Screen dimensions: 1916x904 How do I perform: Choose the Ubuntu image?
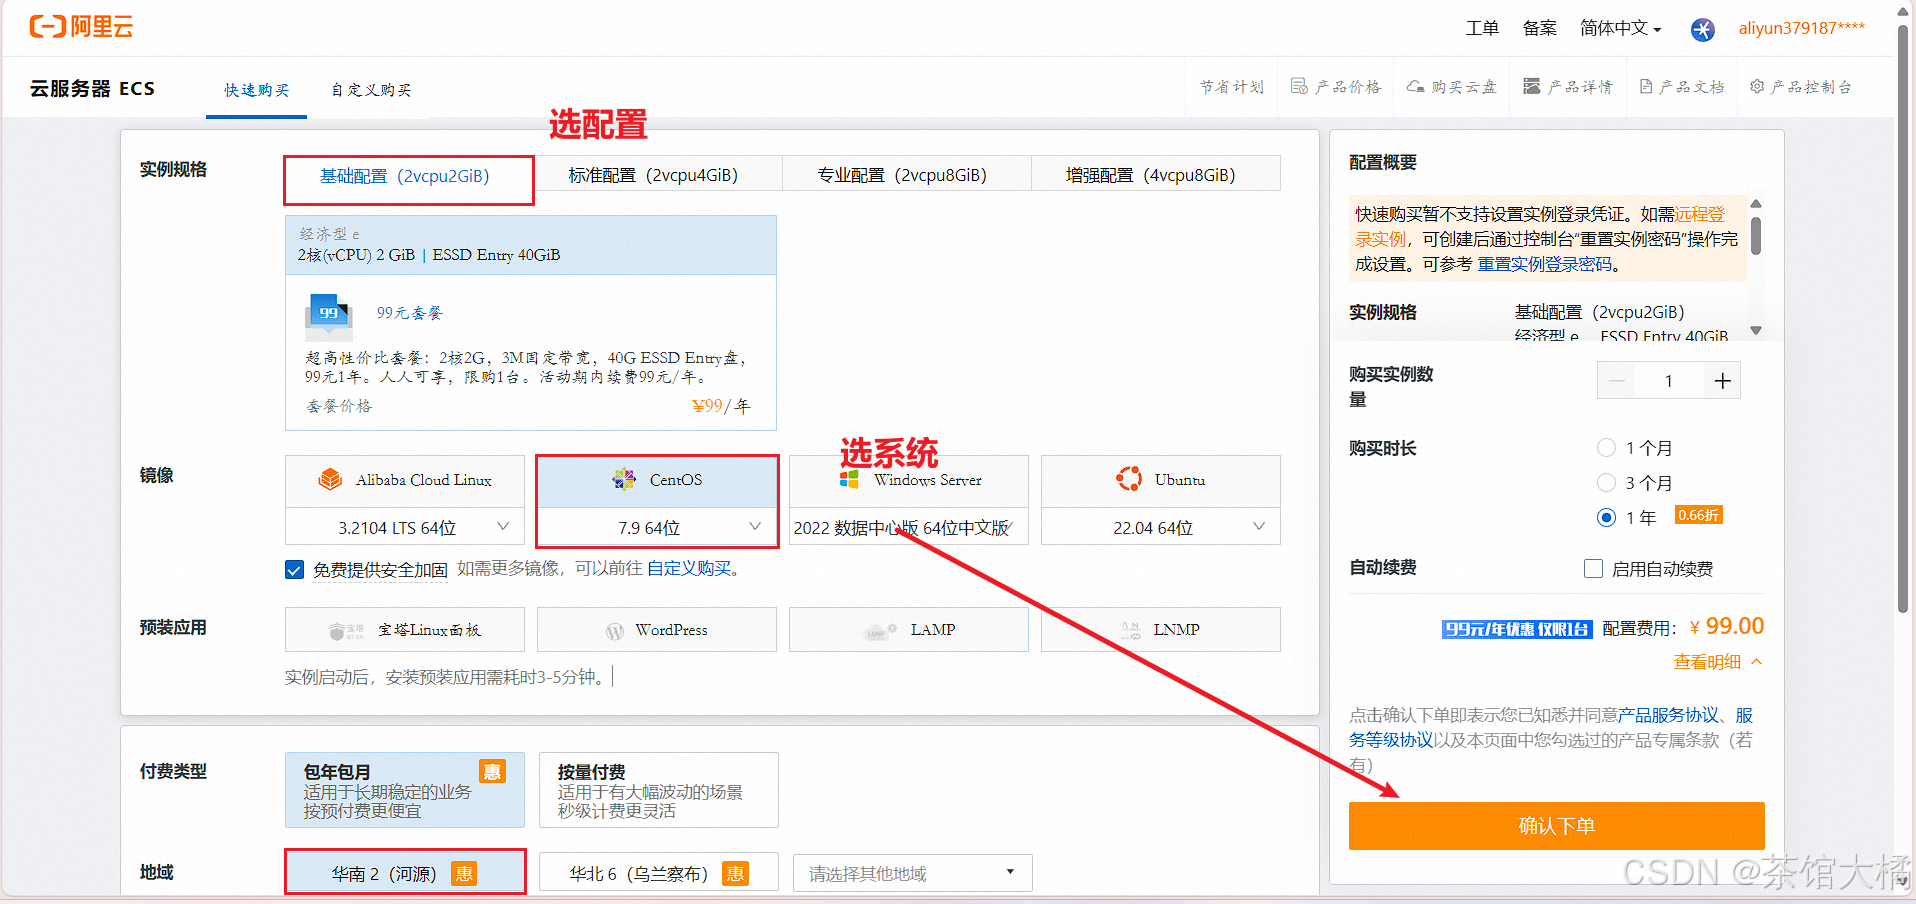tap(1161, 480)
